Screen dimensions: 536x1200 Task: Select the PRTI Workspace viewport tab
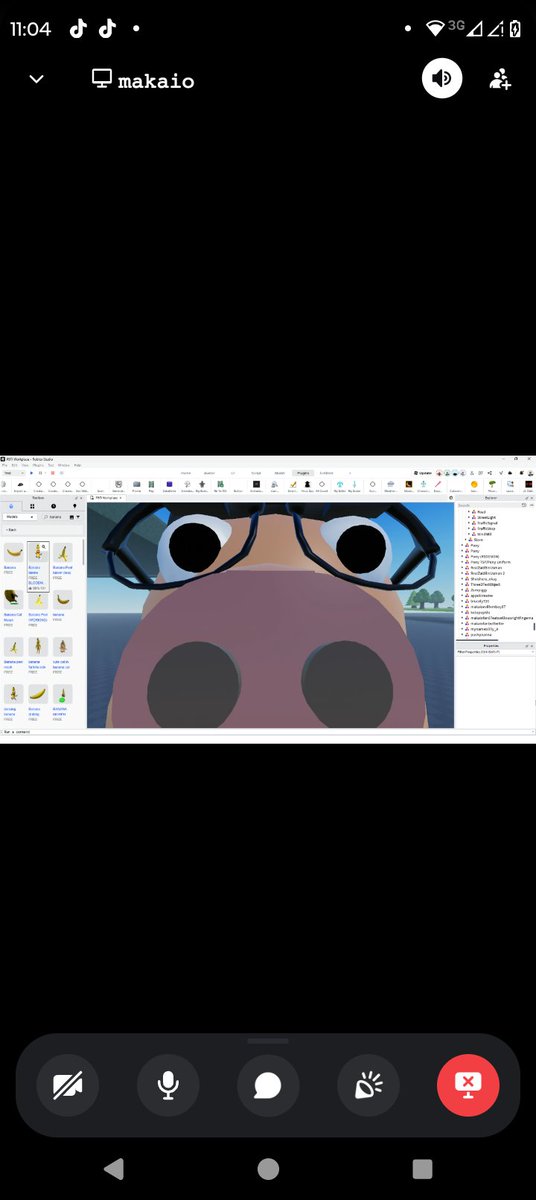(106, 497)
